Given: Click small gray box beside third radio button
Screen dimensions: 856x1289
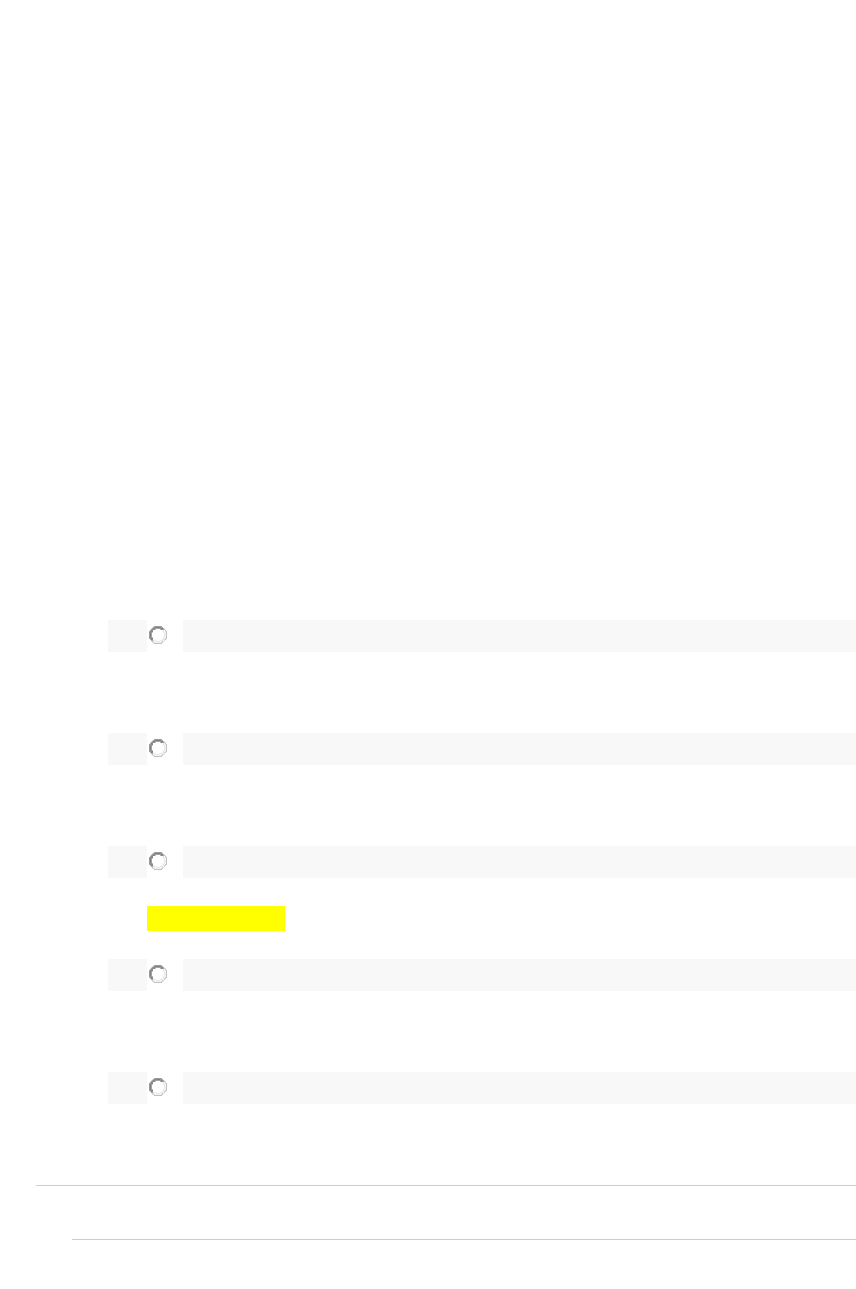Looking at the screenshot, I should click(127, 862).
